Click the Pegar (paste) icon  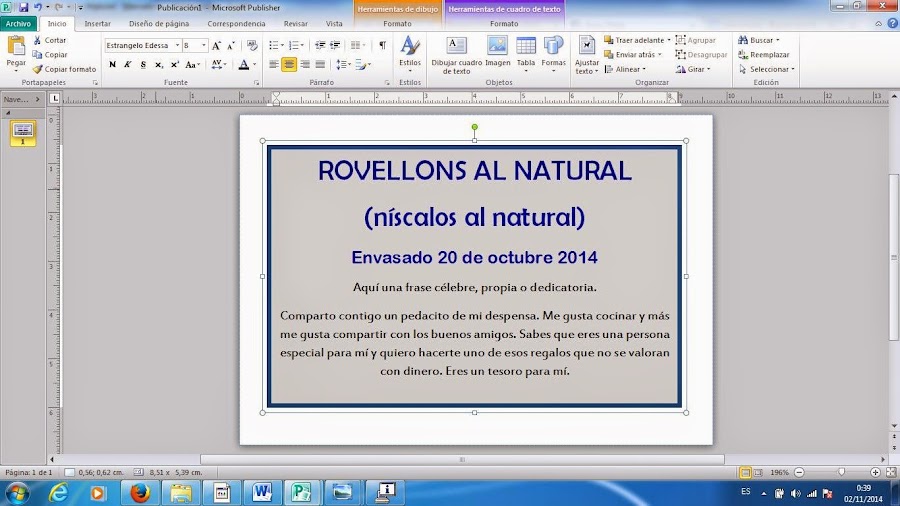16,46
